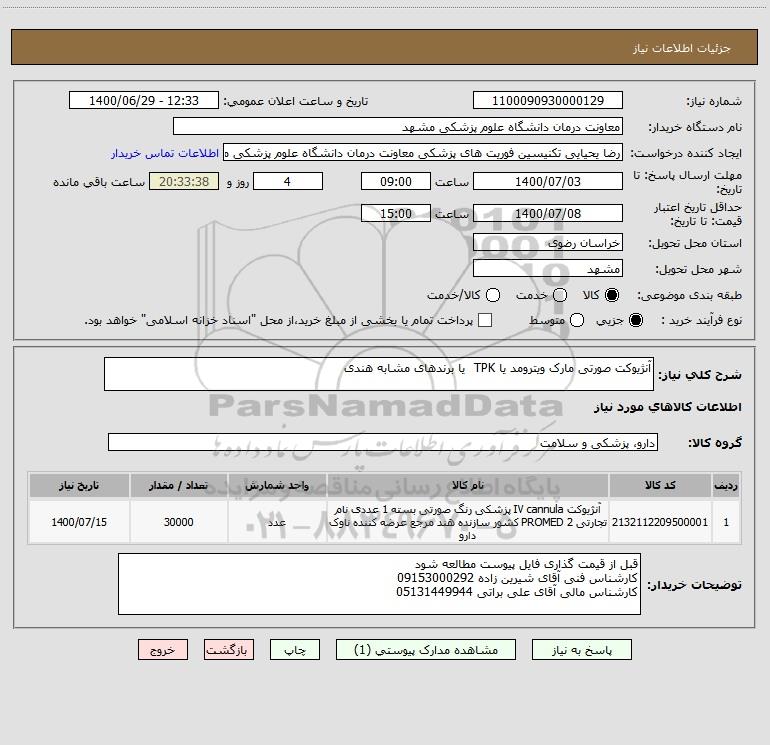
Task: Click the quantity cell 30000
Action: pos(178,522)
